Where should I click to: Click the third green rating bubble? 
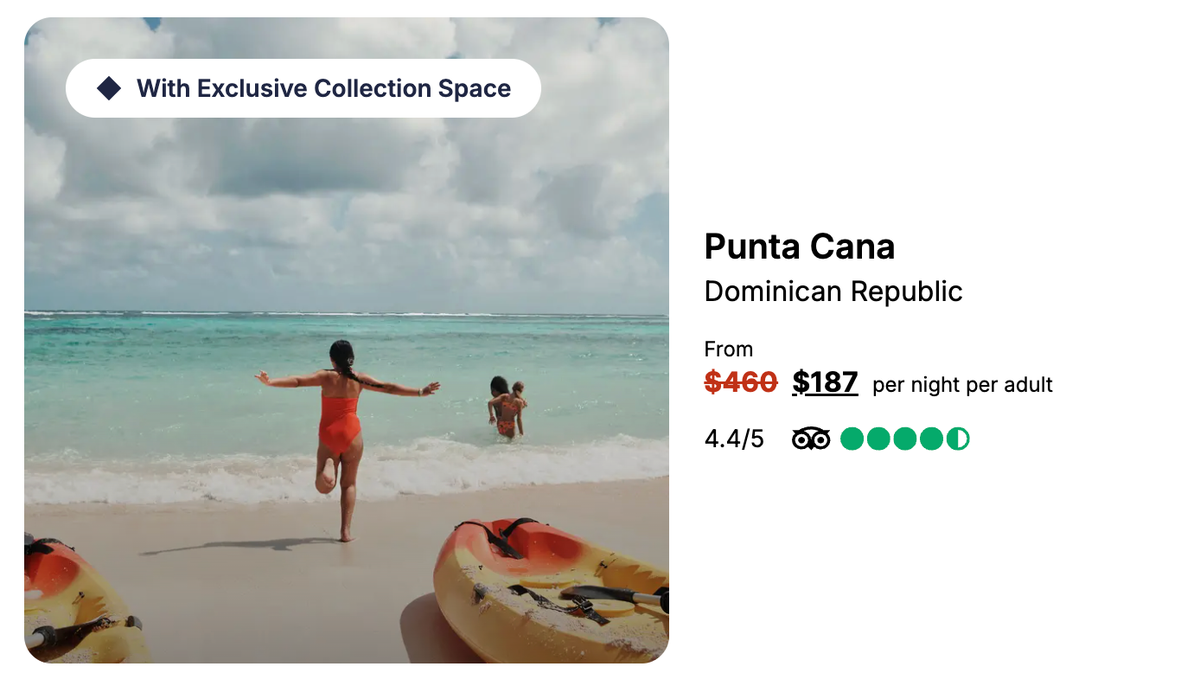coord(903,438)
